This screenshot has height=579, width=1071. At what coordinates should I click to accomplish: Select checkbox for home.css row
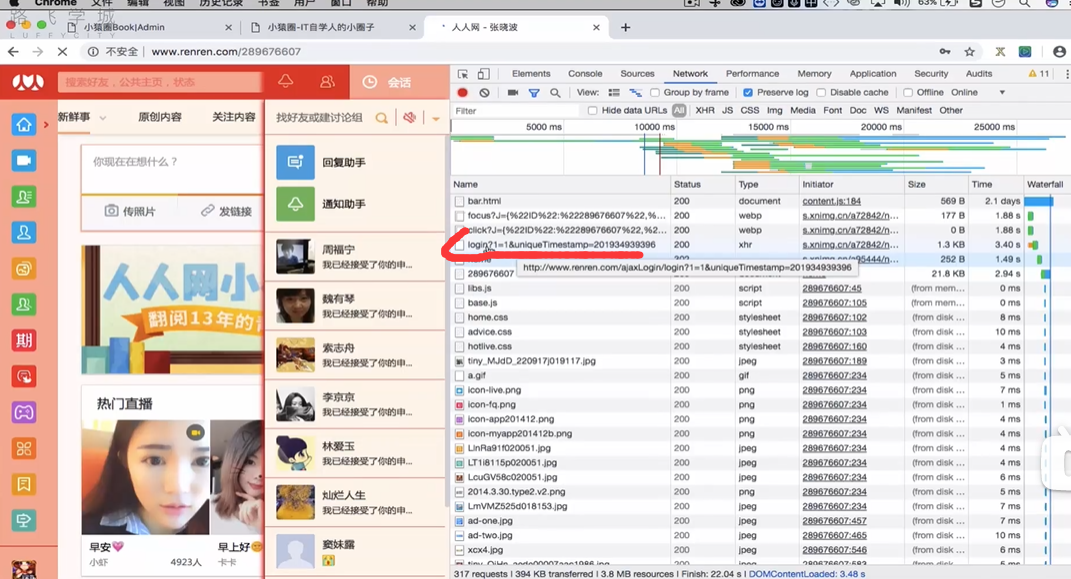click(x=460, y=317)
